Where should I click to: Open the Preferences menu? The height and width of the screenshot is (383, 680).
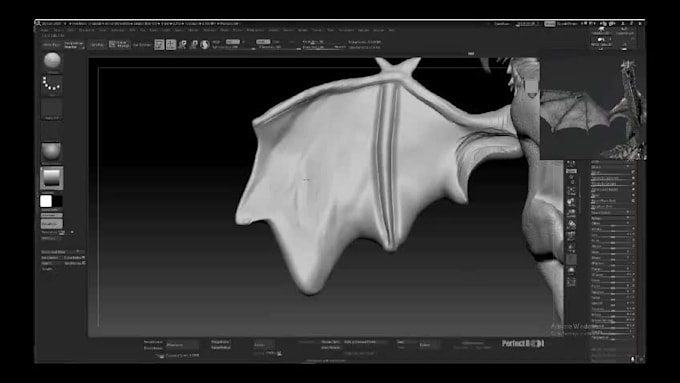255,30
